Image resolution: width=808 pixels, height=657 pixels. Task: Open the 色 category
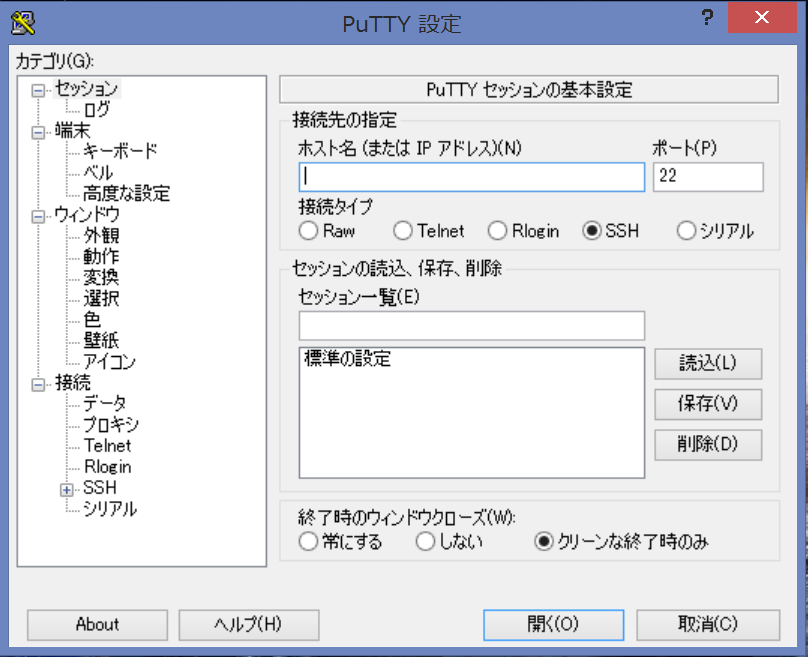pos(92,319)
